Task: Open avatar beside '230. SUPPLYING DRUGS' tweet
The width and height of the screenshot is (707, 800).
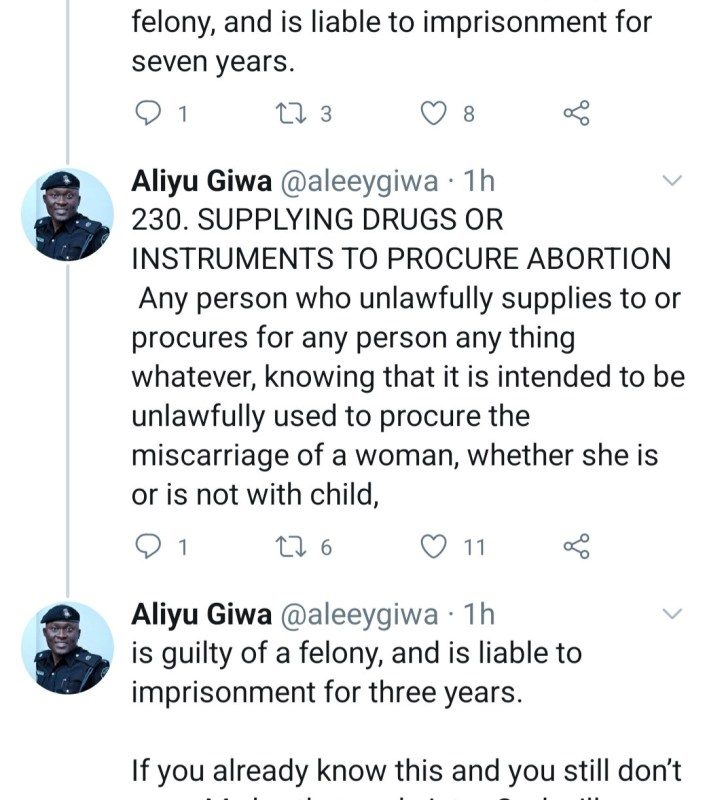Action: 67,215
